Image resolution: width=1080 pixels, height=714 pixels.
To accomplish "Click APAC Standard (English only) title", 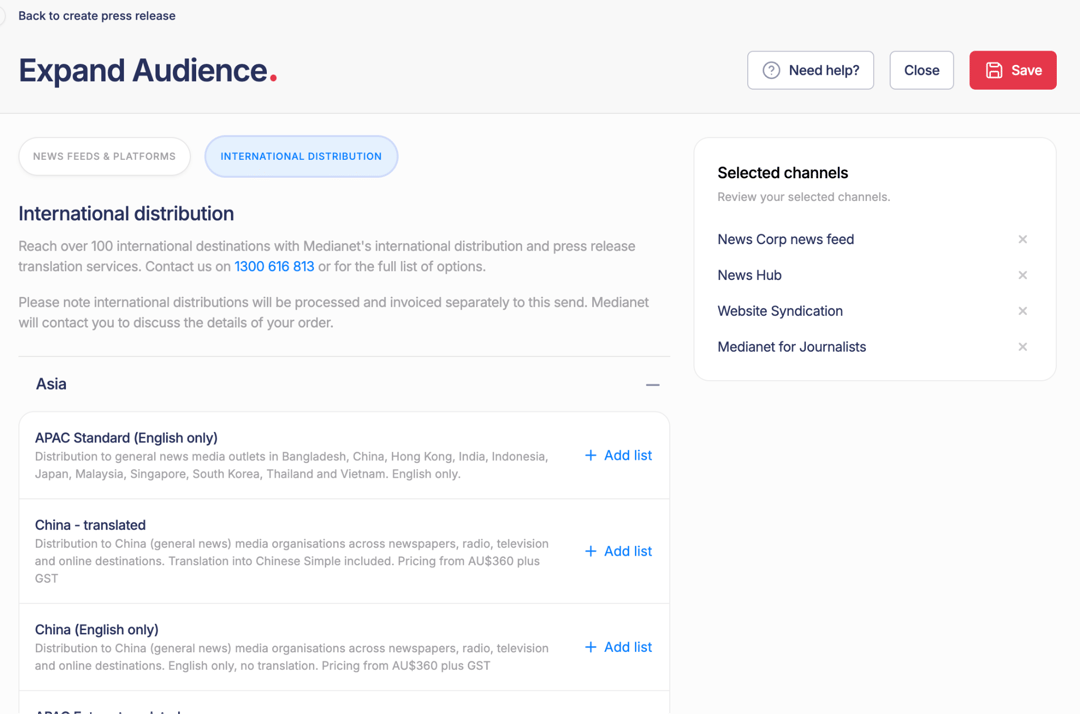I will [x=126, y=438].
